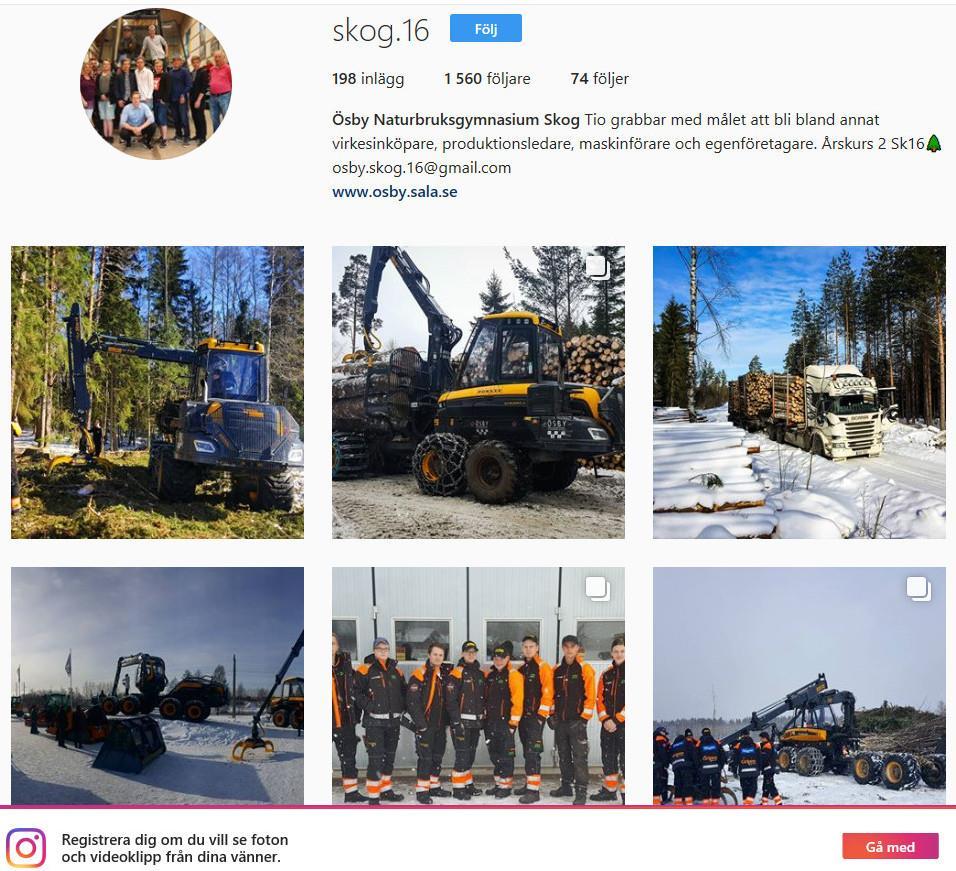This screenshot has height=871, width=956.
Task: Click the album icon on snowy harvester post
Action: point(918,589)
